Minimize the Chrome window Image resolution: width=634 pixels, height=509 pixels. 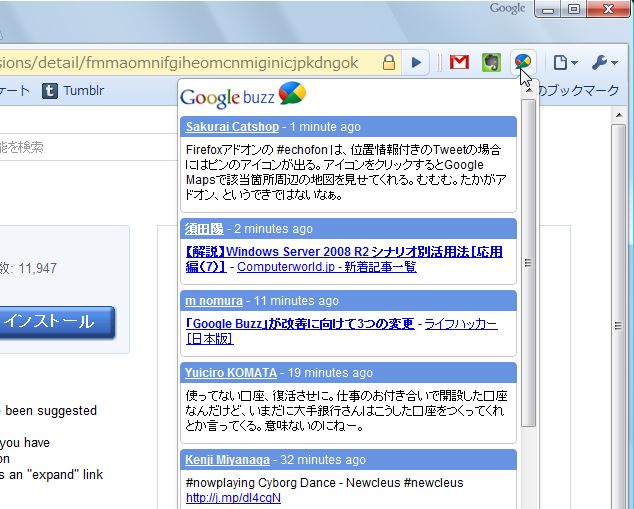[548, 10]
